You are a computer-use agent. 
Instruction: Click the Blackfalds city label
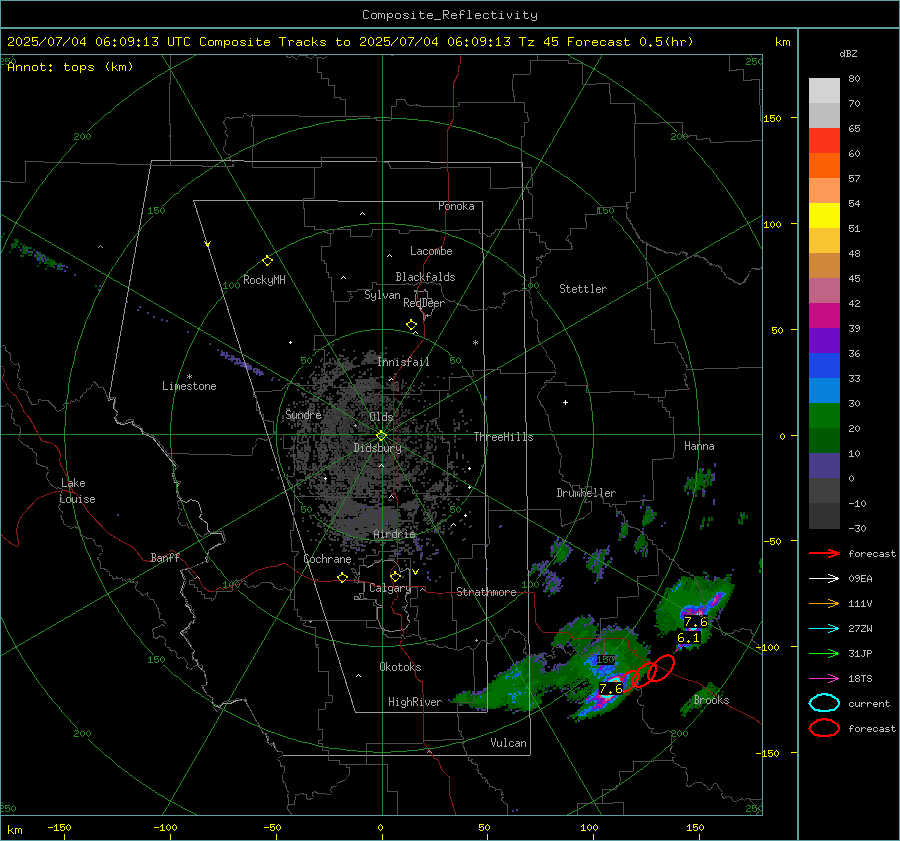[x=425, y=277]
